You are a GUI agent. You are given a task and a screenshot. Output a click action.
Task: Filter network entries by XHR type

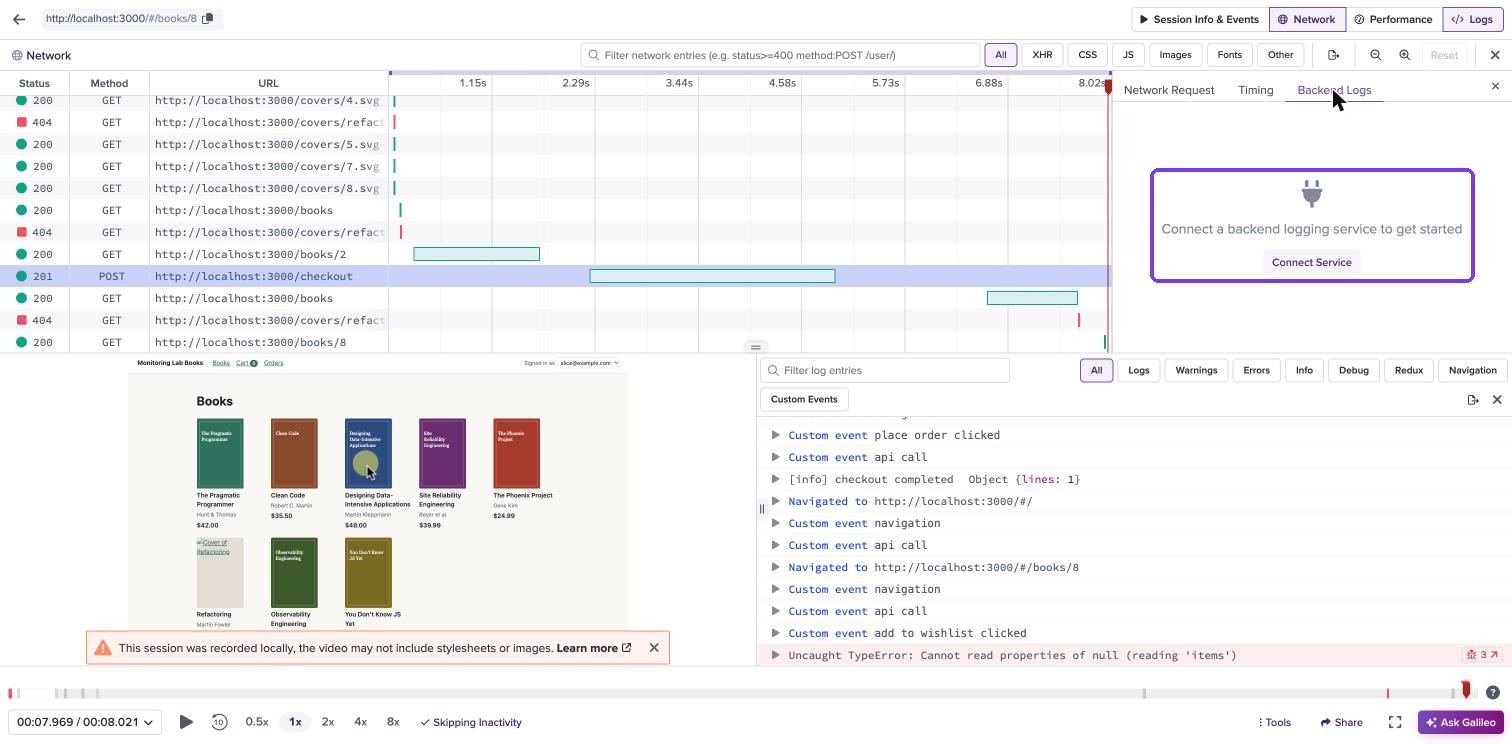pyautogui.click(x=1042, y=55)
